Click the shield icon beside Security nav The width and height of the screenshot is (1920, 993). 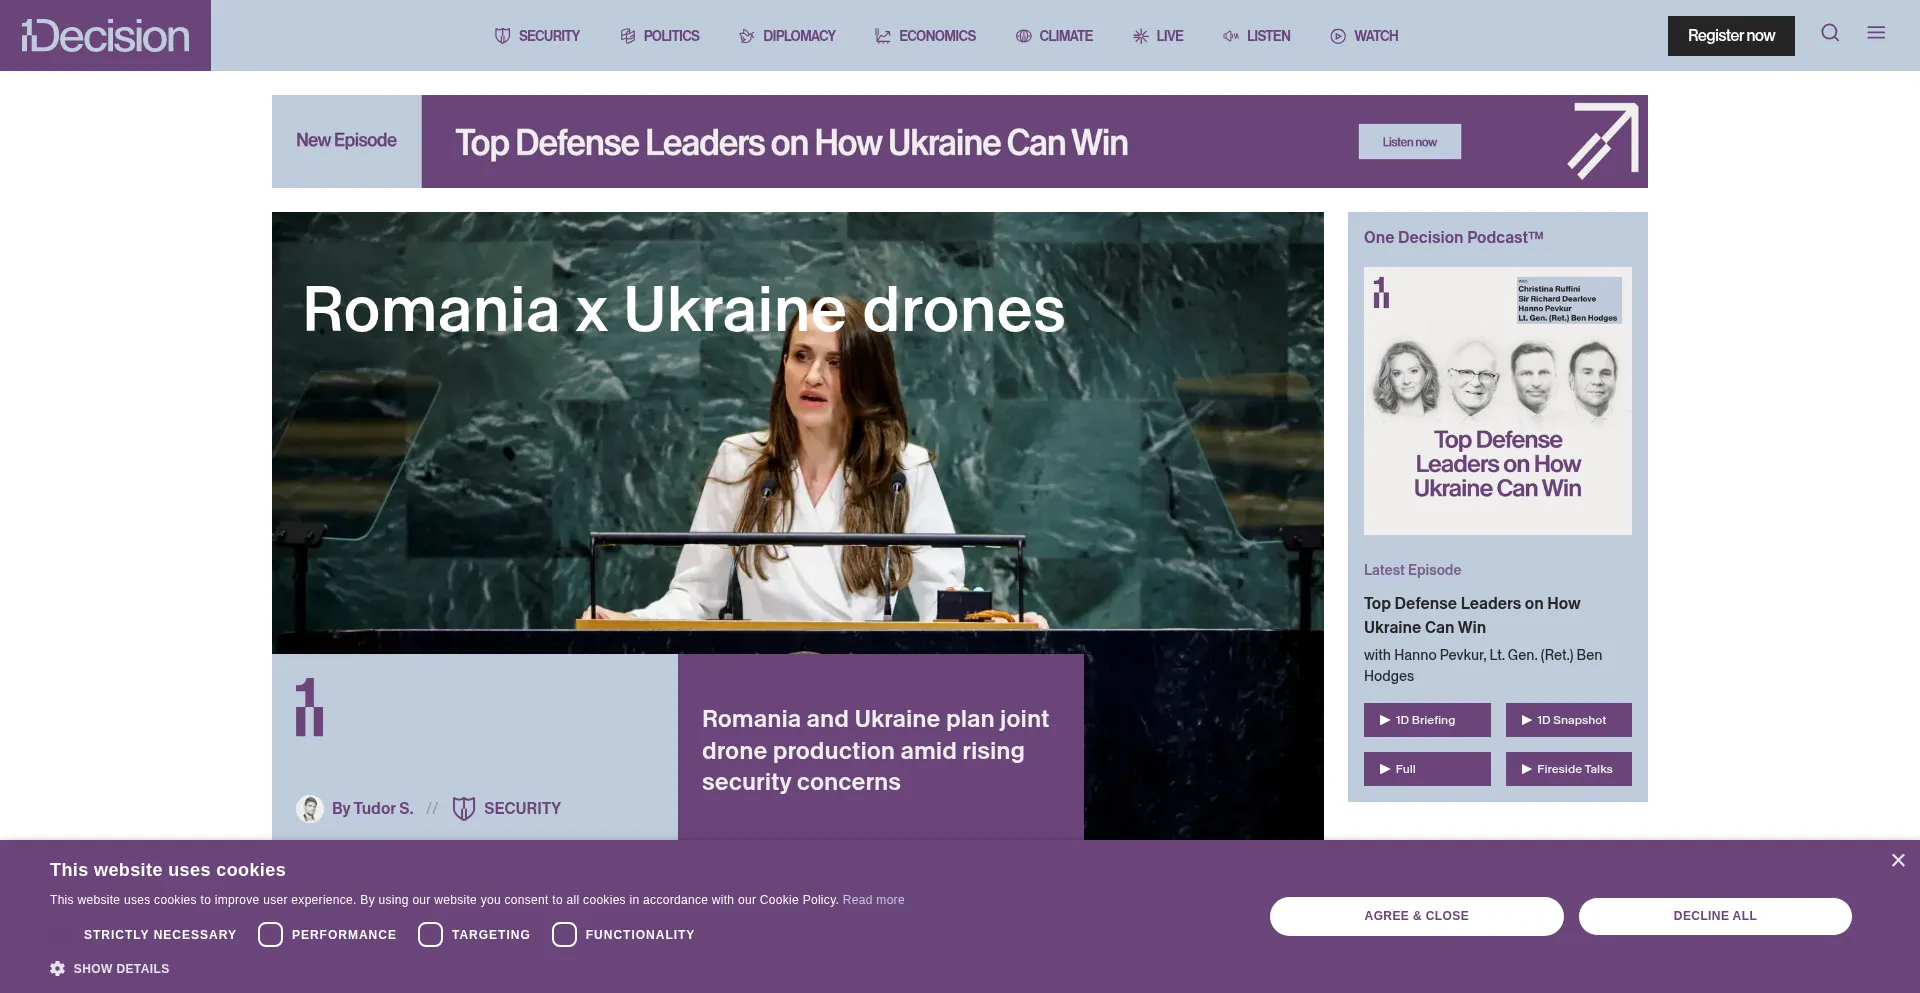502,36
